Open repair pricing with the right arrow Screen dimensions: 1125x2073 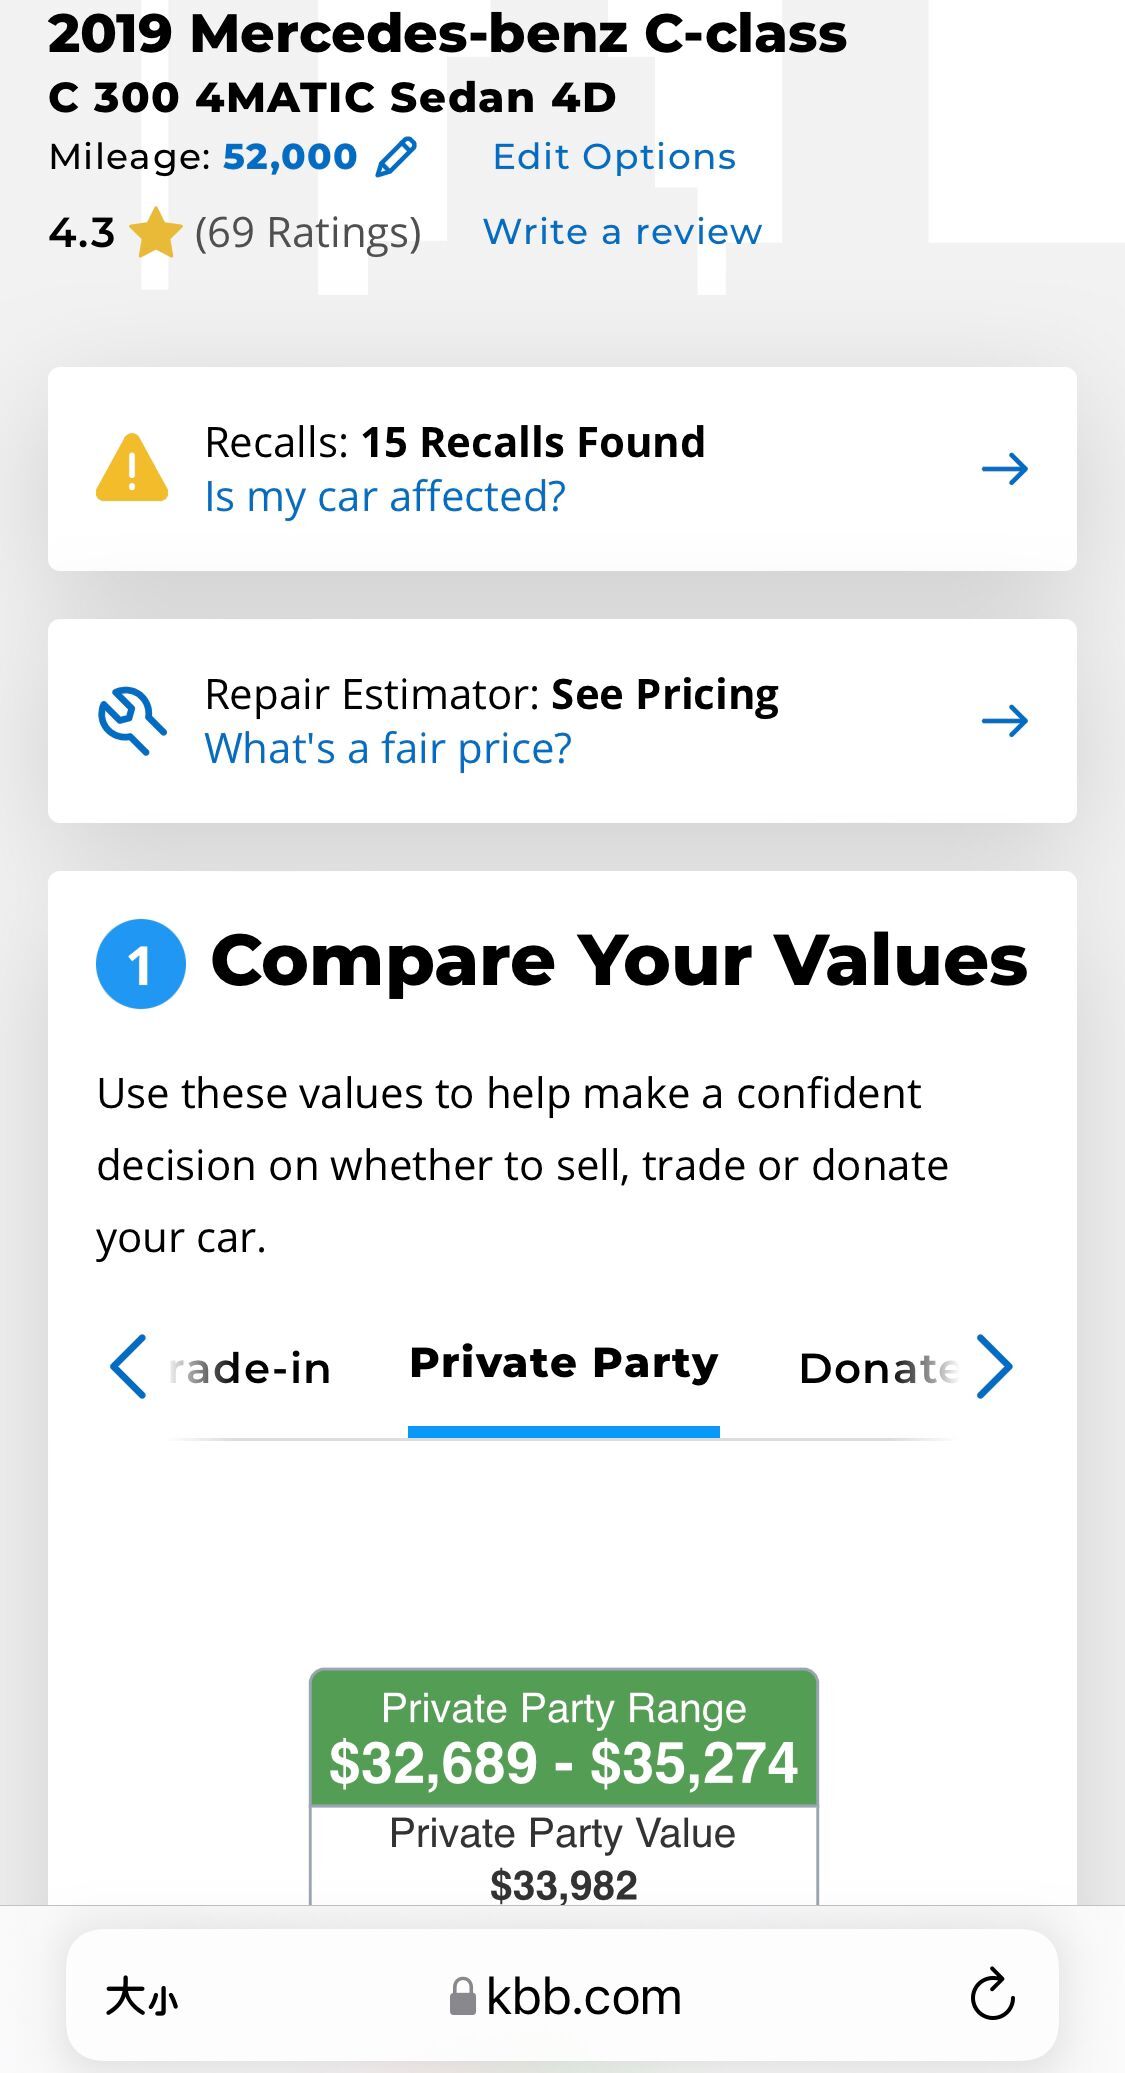pyautogui.click(x=1005, y=720)
